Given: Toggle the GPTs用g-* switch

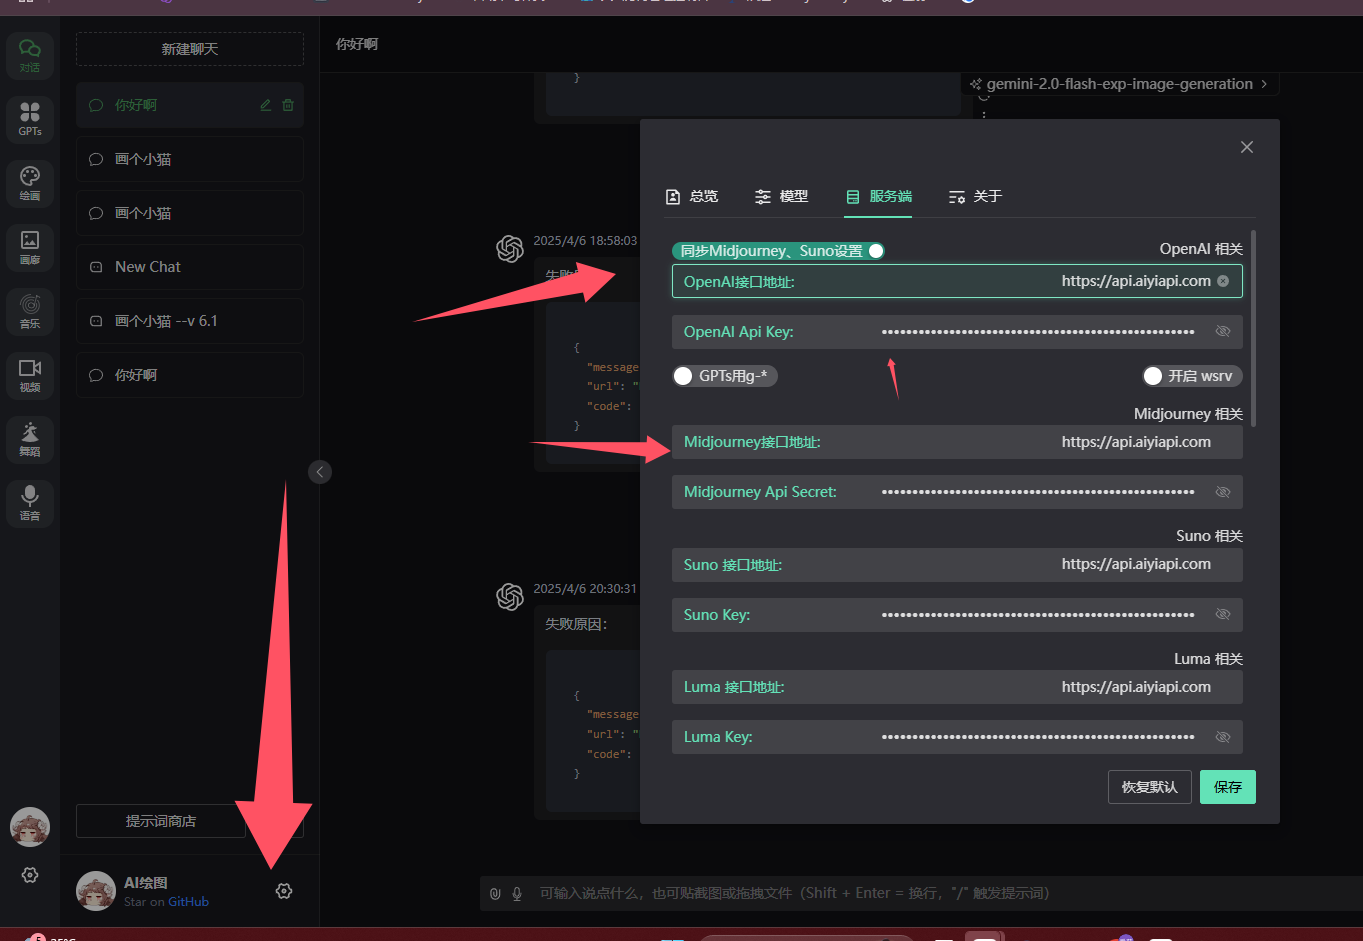Looking at the screenshot, I should (725, 376).
